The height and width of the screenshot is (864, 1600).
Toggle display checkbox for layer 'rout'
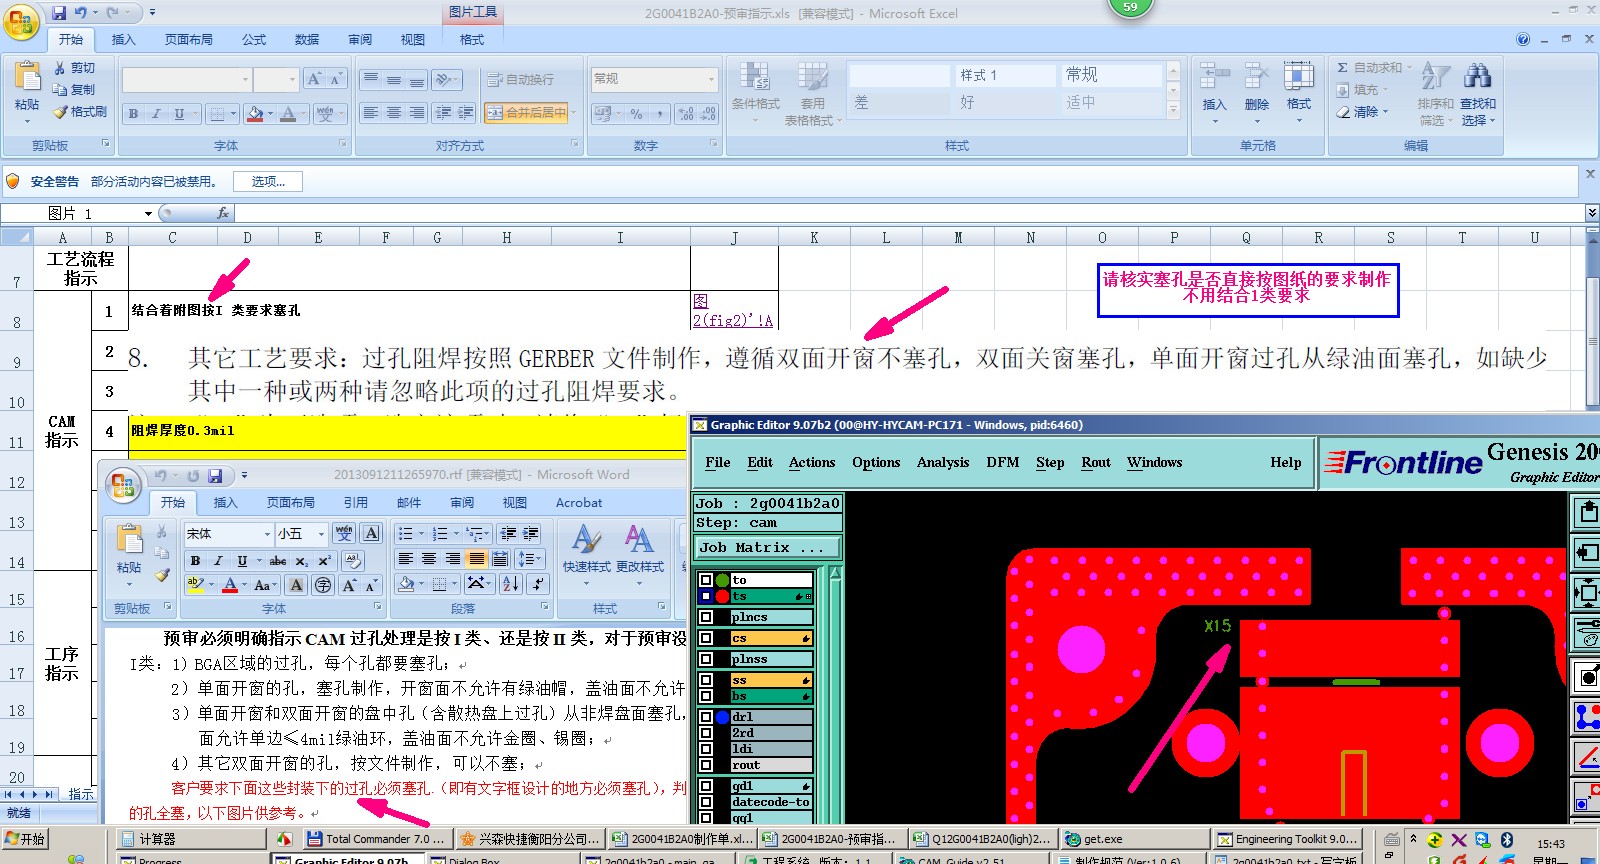click(x=706, y=765)
